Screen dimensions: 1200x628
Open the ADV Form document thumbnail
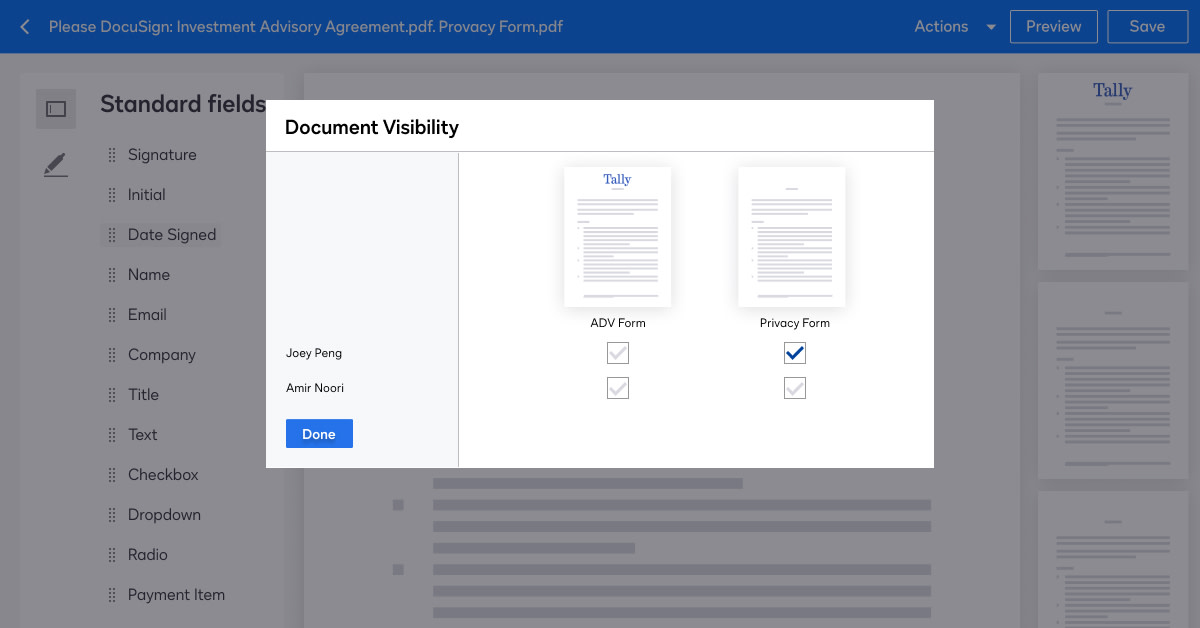617,236
